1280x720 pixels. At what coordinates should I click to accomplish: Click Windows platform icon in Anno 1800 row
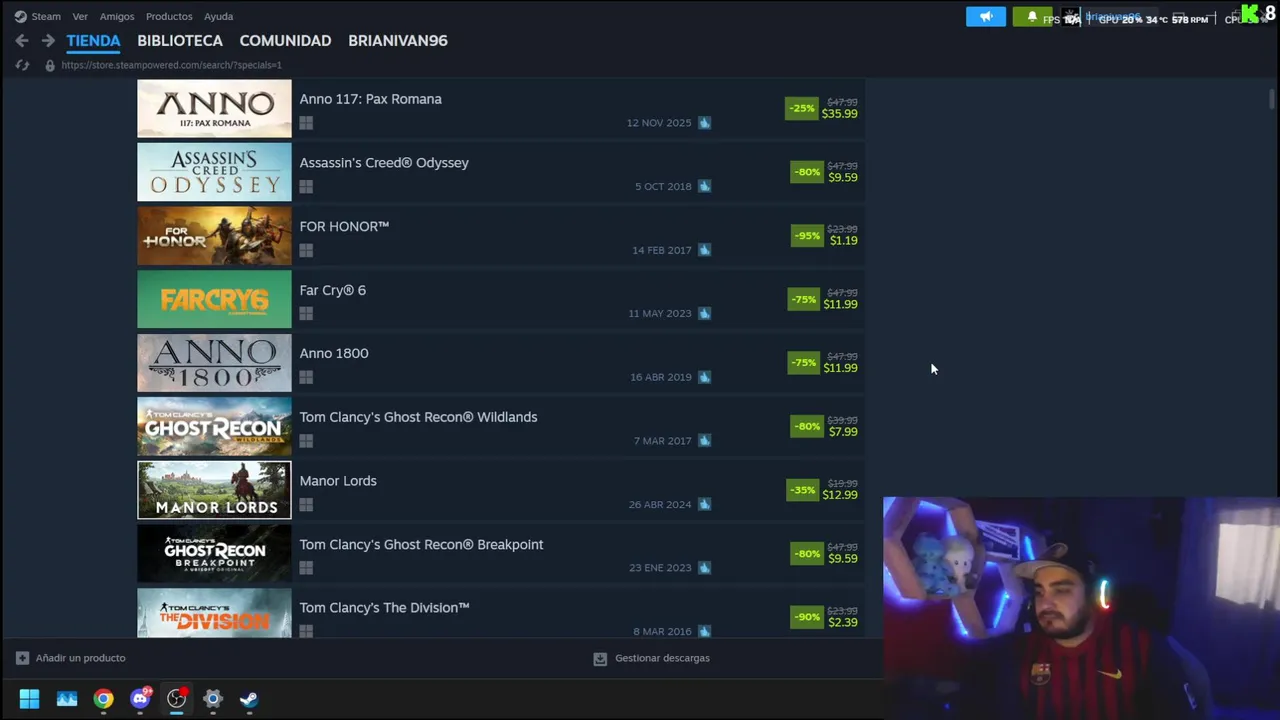(306, 377)
